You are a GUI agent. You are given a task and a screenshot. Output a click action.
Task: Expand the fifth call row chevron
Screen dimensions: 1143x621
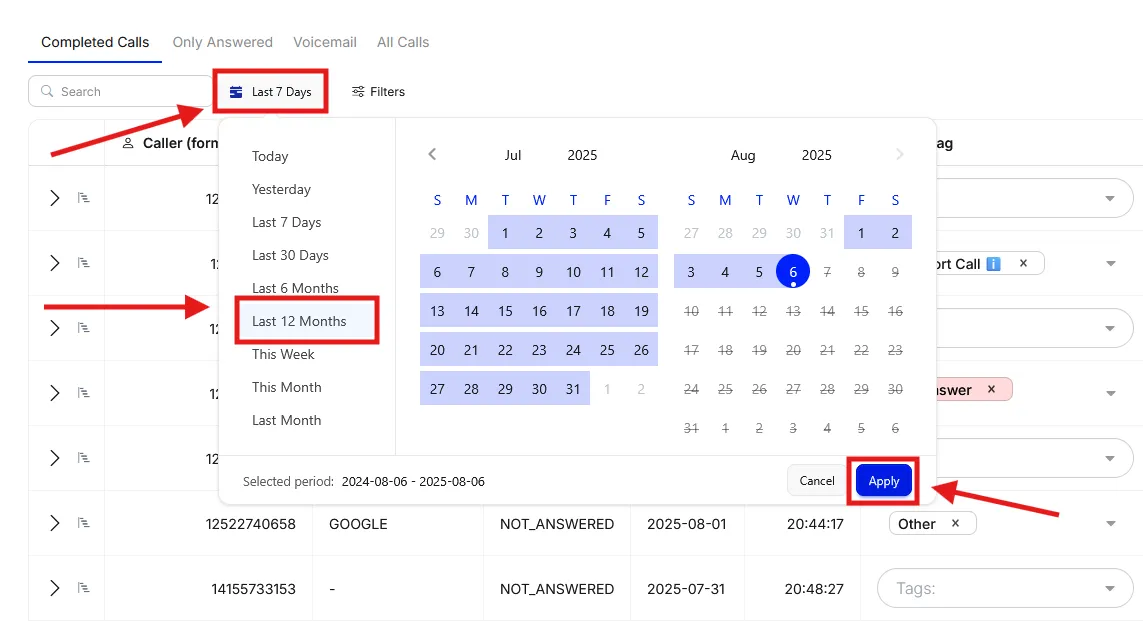pos(54,458)
